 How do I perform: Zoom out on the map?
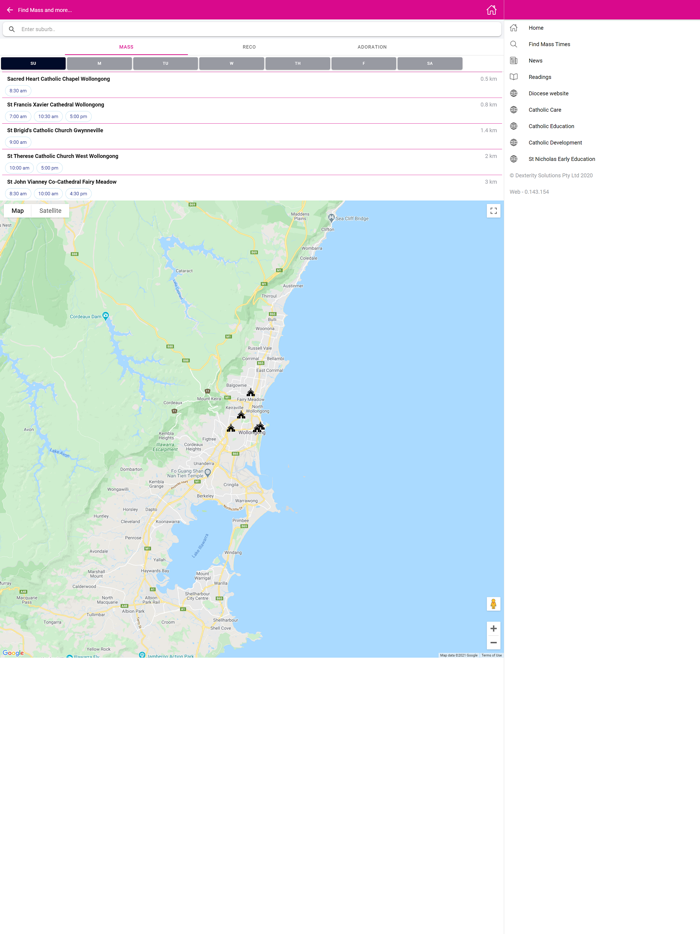(493, 643)
